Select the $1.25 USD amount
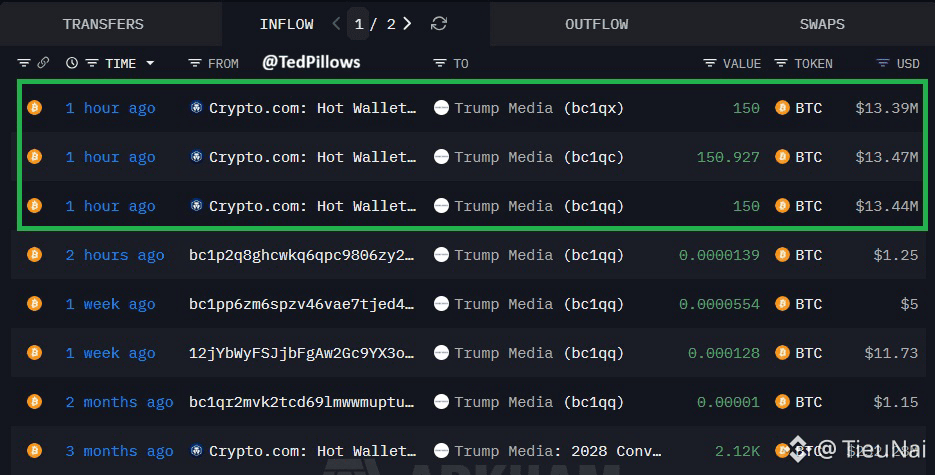Viewport: 935px width, 475px height. point(896,255)
